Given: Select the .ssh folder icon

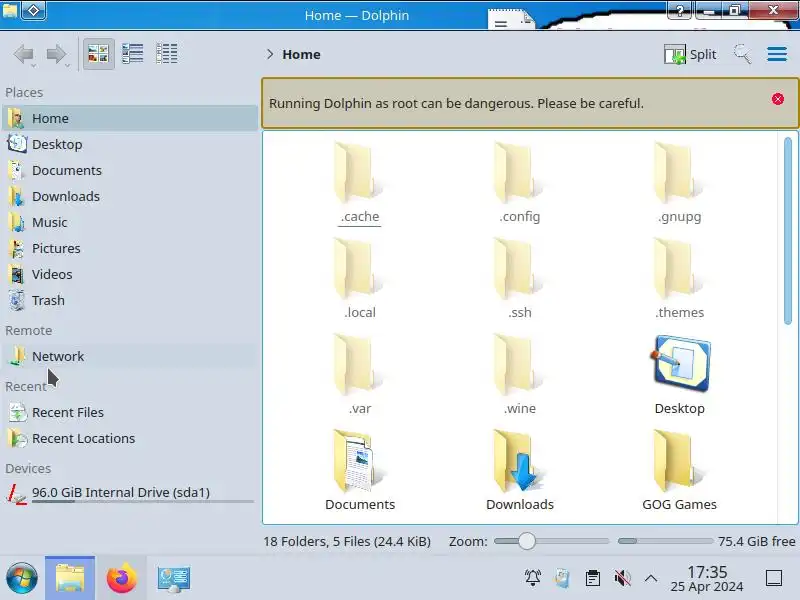Looking at the screenshot, I should pyautogui.click(x=519, y=270).
